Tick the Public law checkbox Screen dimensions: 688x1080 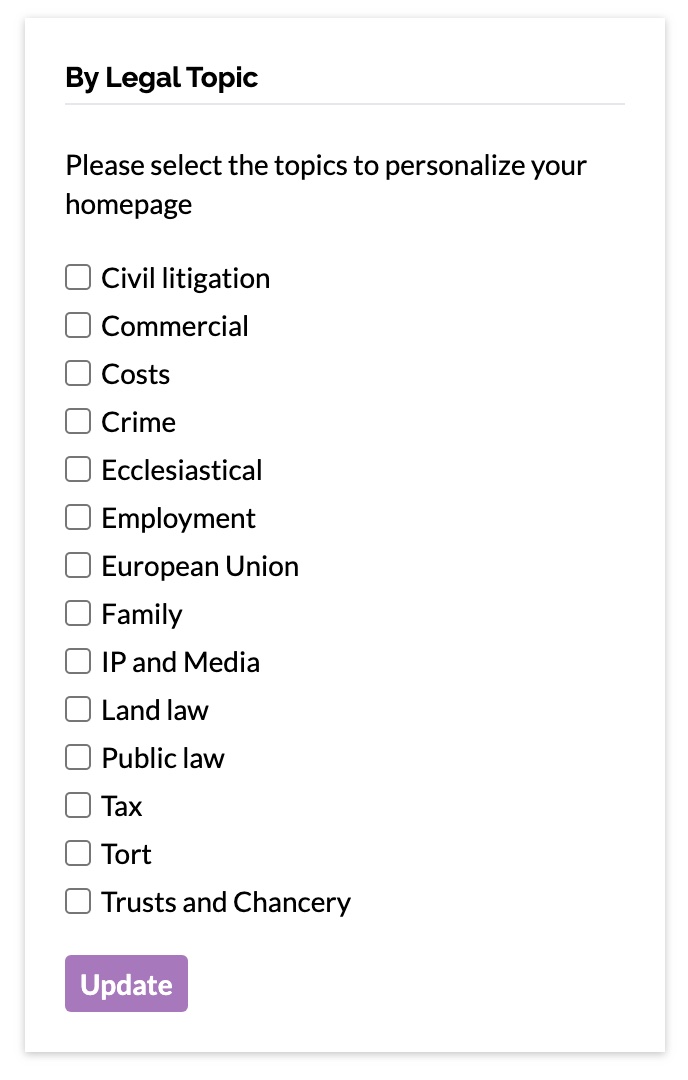tap(78, 757)
